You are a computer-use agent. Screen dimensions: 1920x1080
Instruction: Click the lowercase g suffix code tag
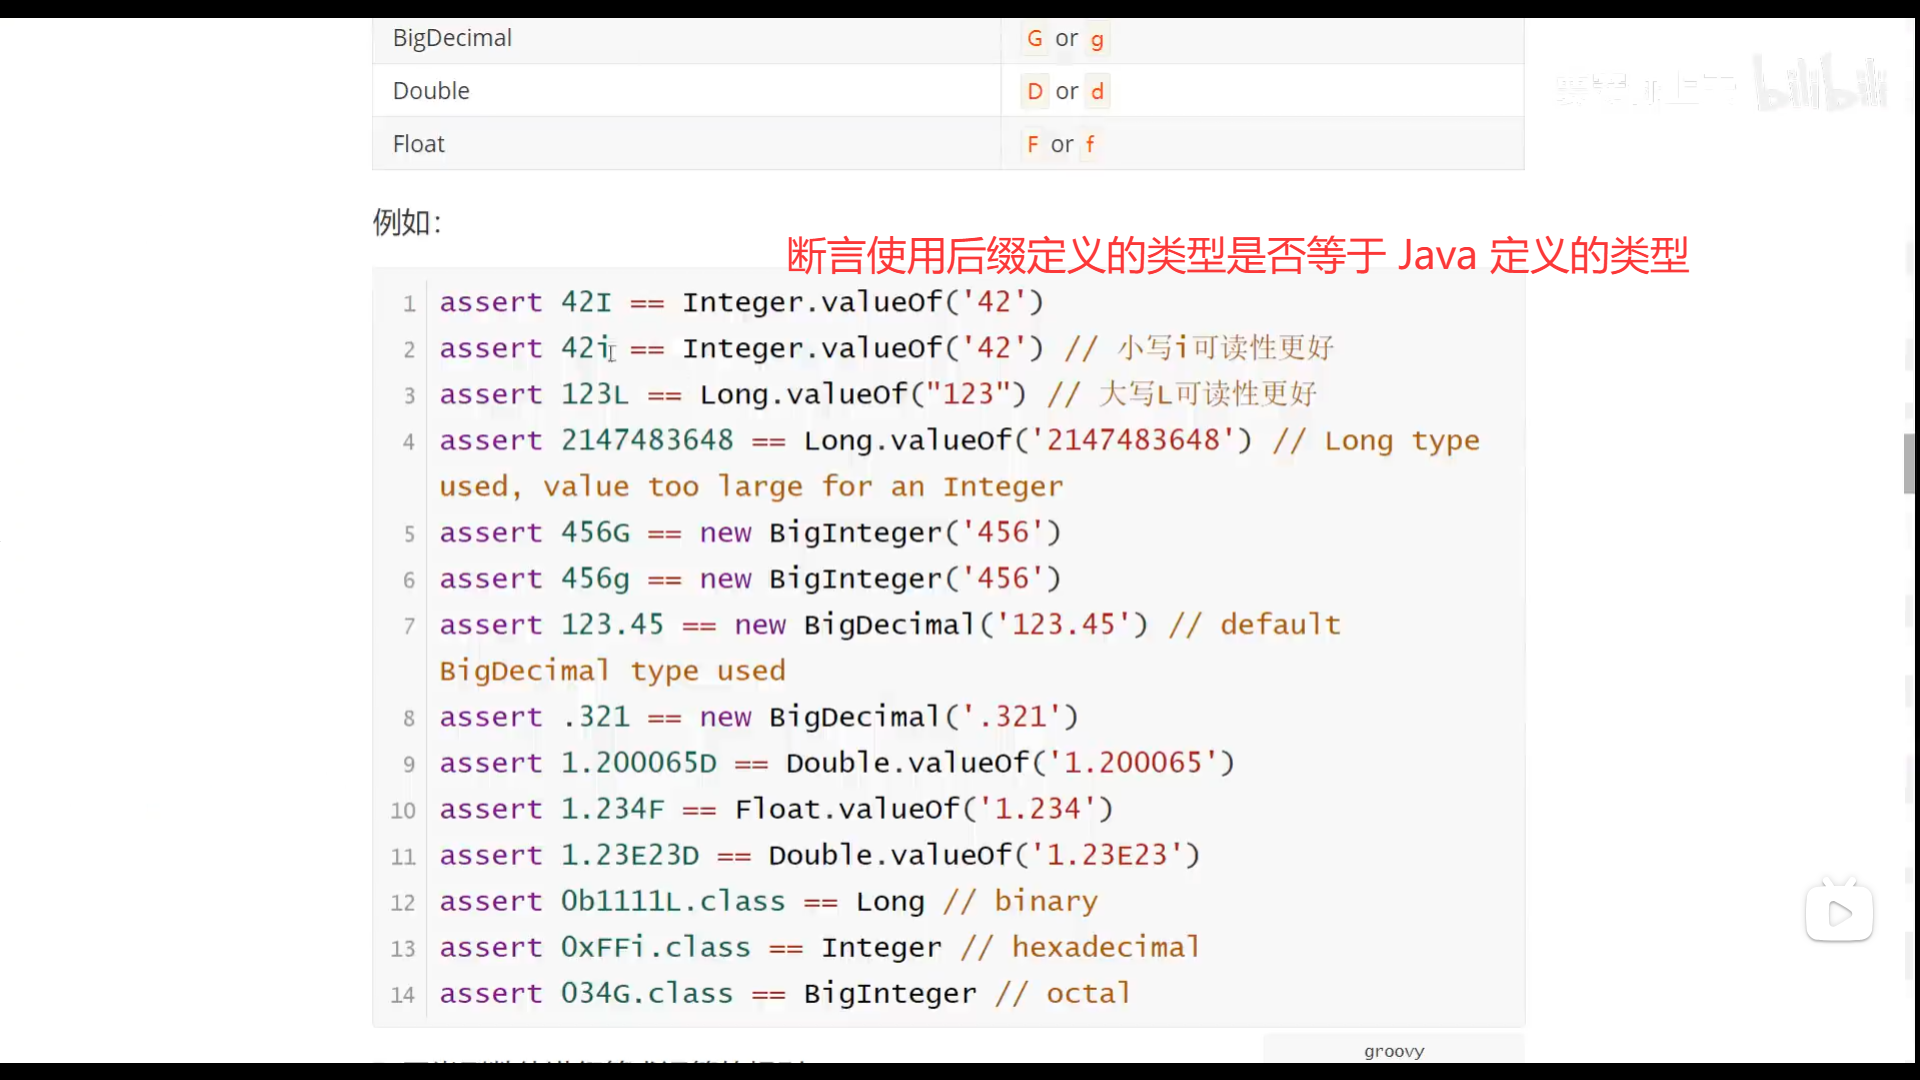1097,40
